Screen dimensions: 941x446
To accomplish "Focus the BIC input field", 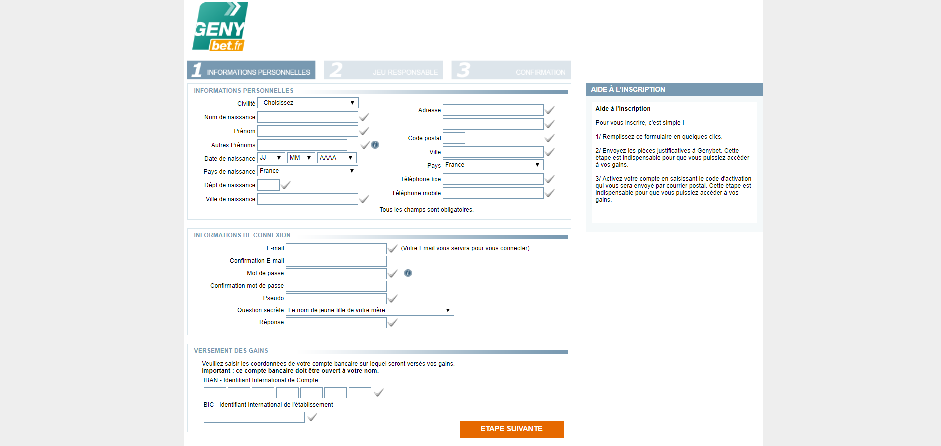I will pyautogui.click(x=254, y=417).
